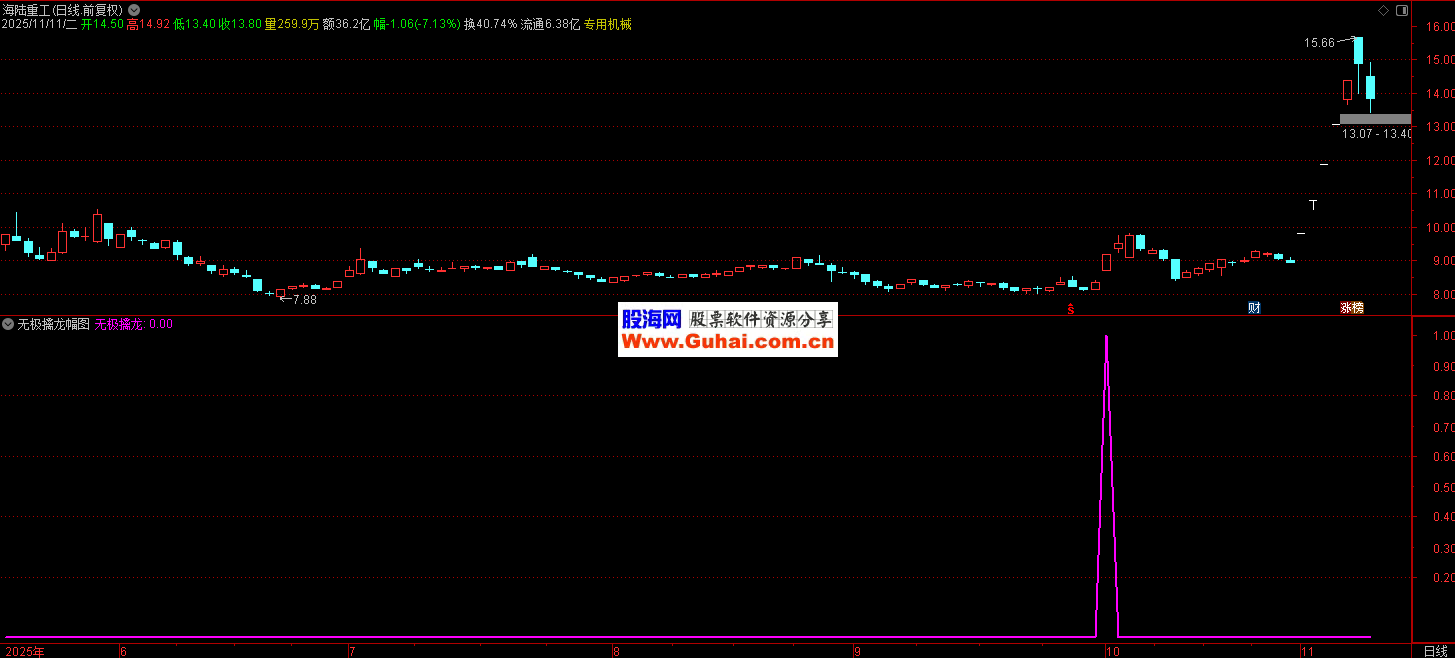Screen dimensions: 1455x658
Task: Click the red S marker on the chart
Action: [x=1071, y=309]
